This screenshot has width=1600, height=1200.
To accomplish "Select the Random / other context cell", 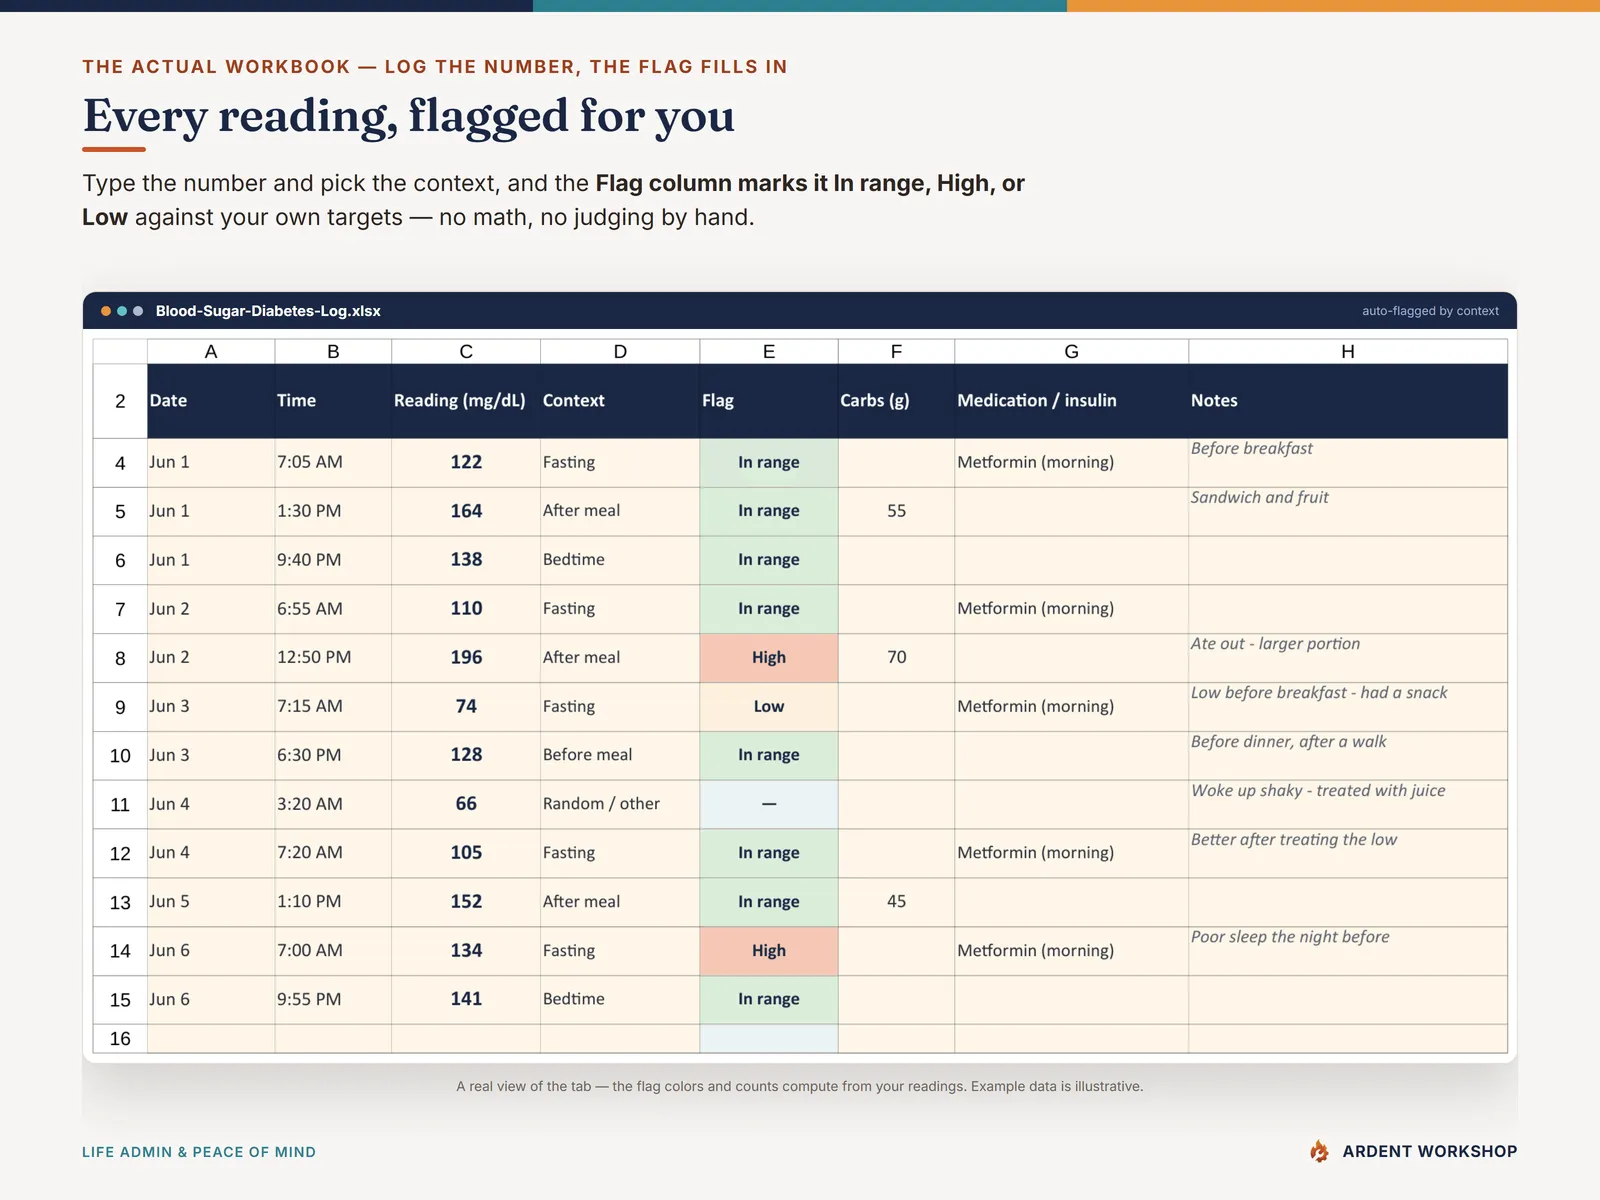I will pyautogui.click(x=620, y=804).
